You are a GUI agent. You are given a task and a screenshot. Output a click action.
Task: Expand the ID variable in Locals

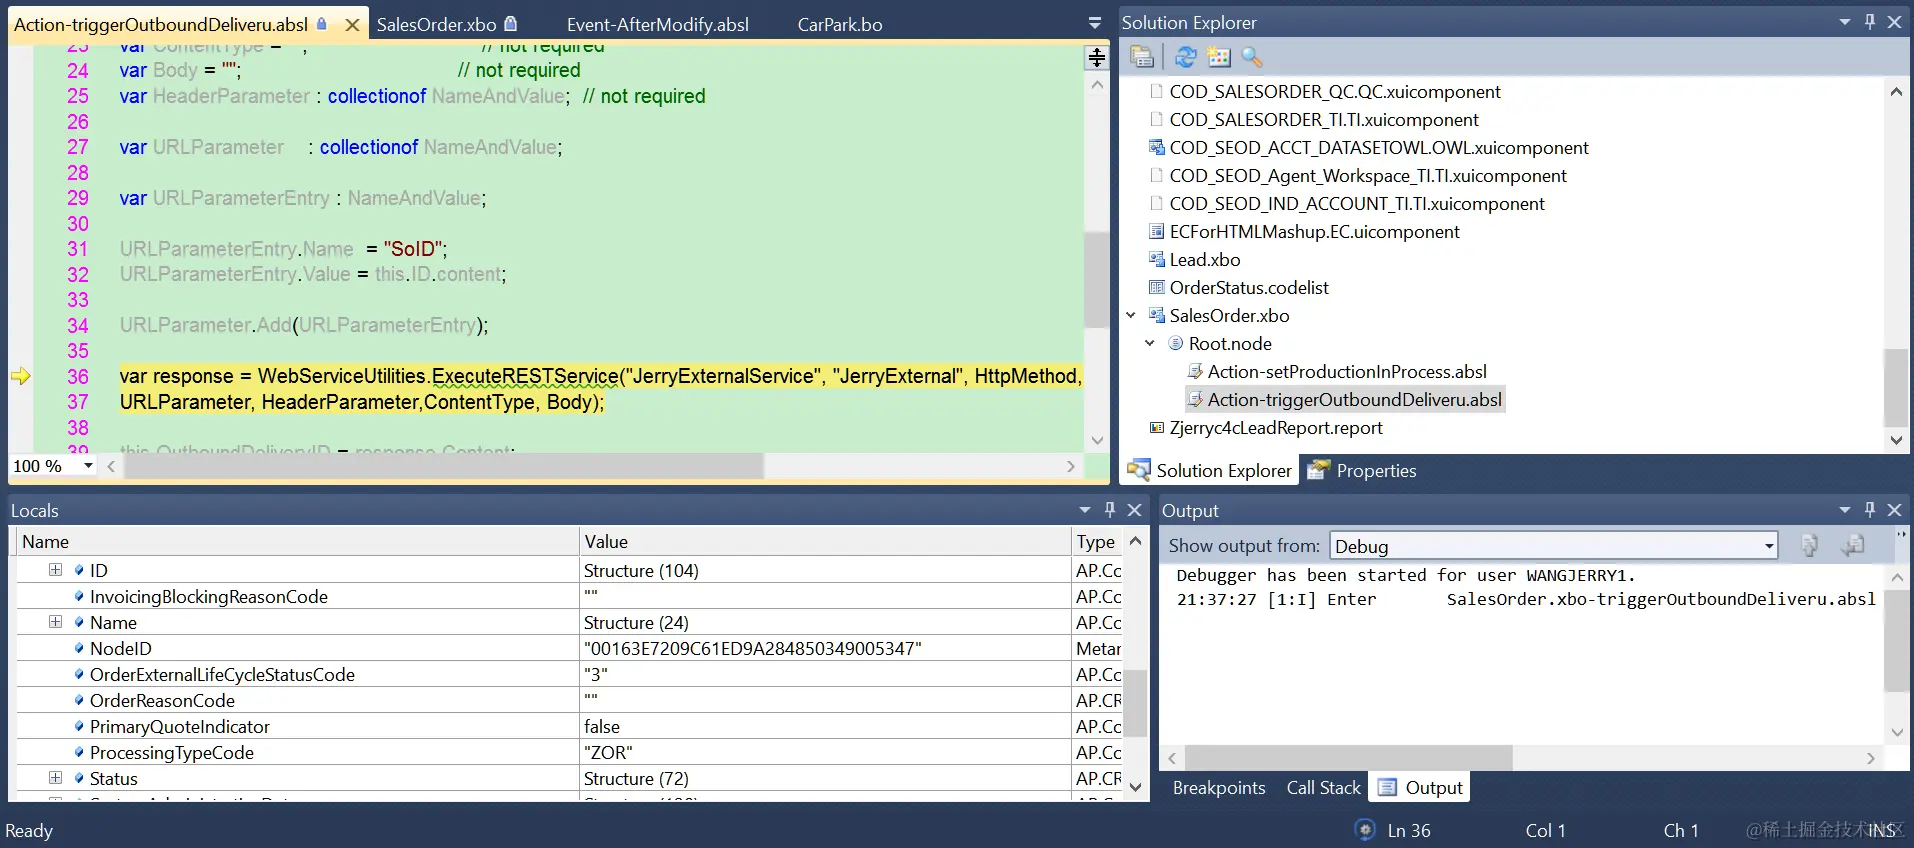tap(55, 569)
